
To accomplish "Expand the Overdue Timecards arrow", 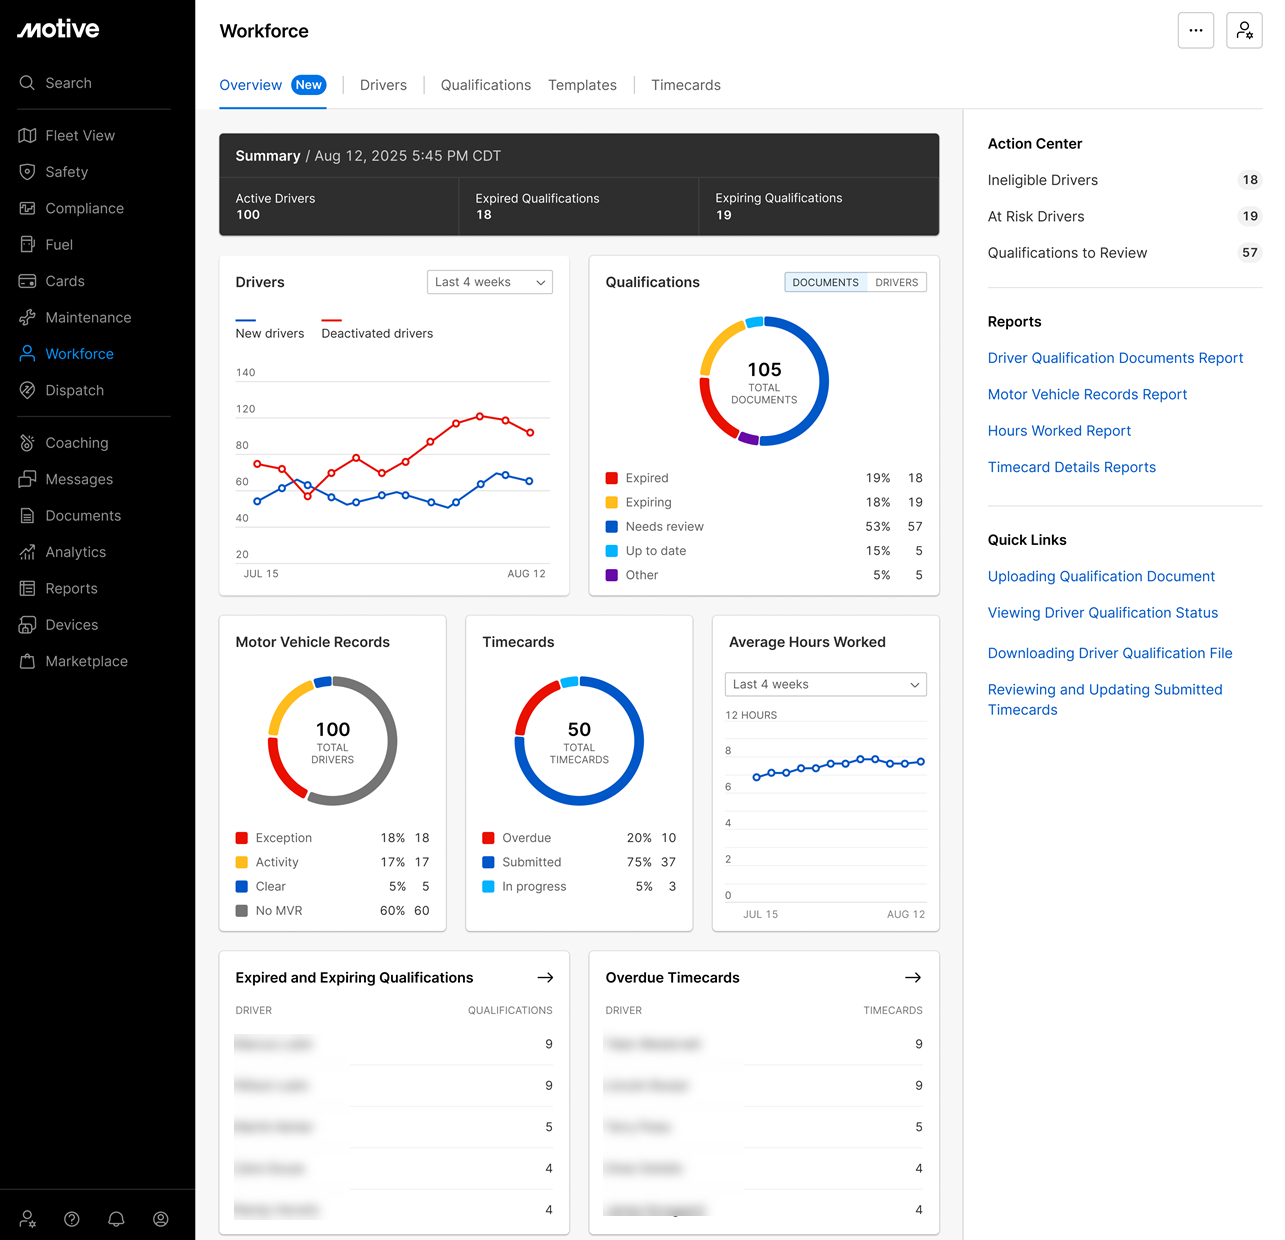I will pyautogui.click(x=913, y=978).
